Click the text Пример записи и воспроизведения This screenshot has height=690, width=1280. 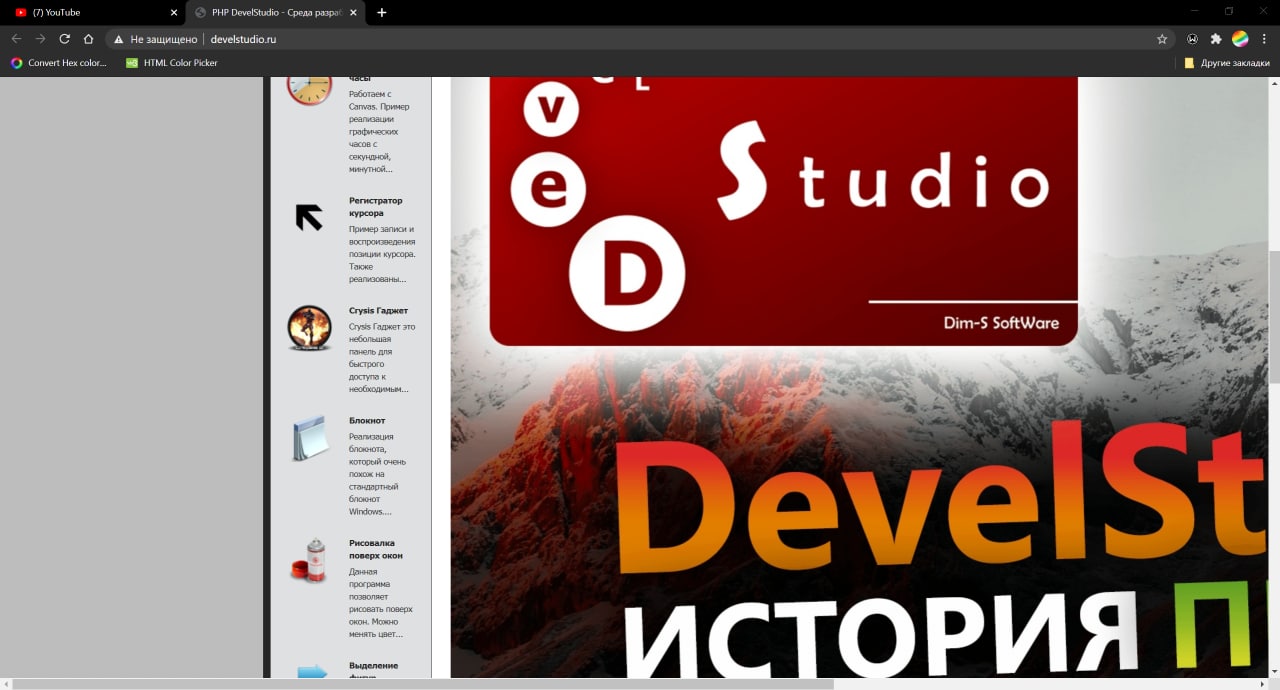(382, 254)
